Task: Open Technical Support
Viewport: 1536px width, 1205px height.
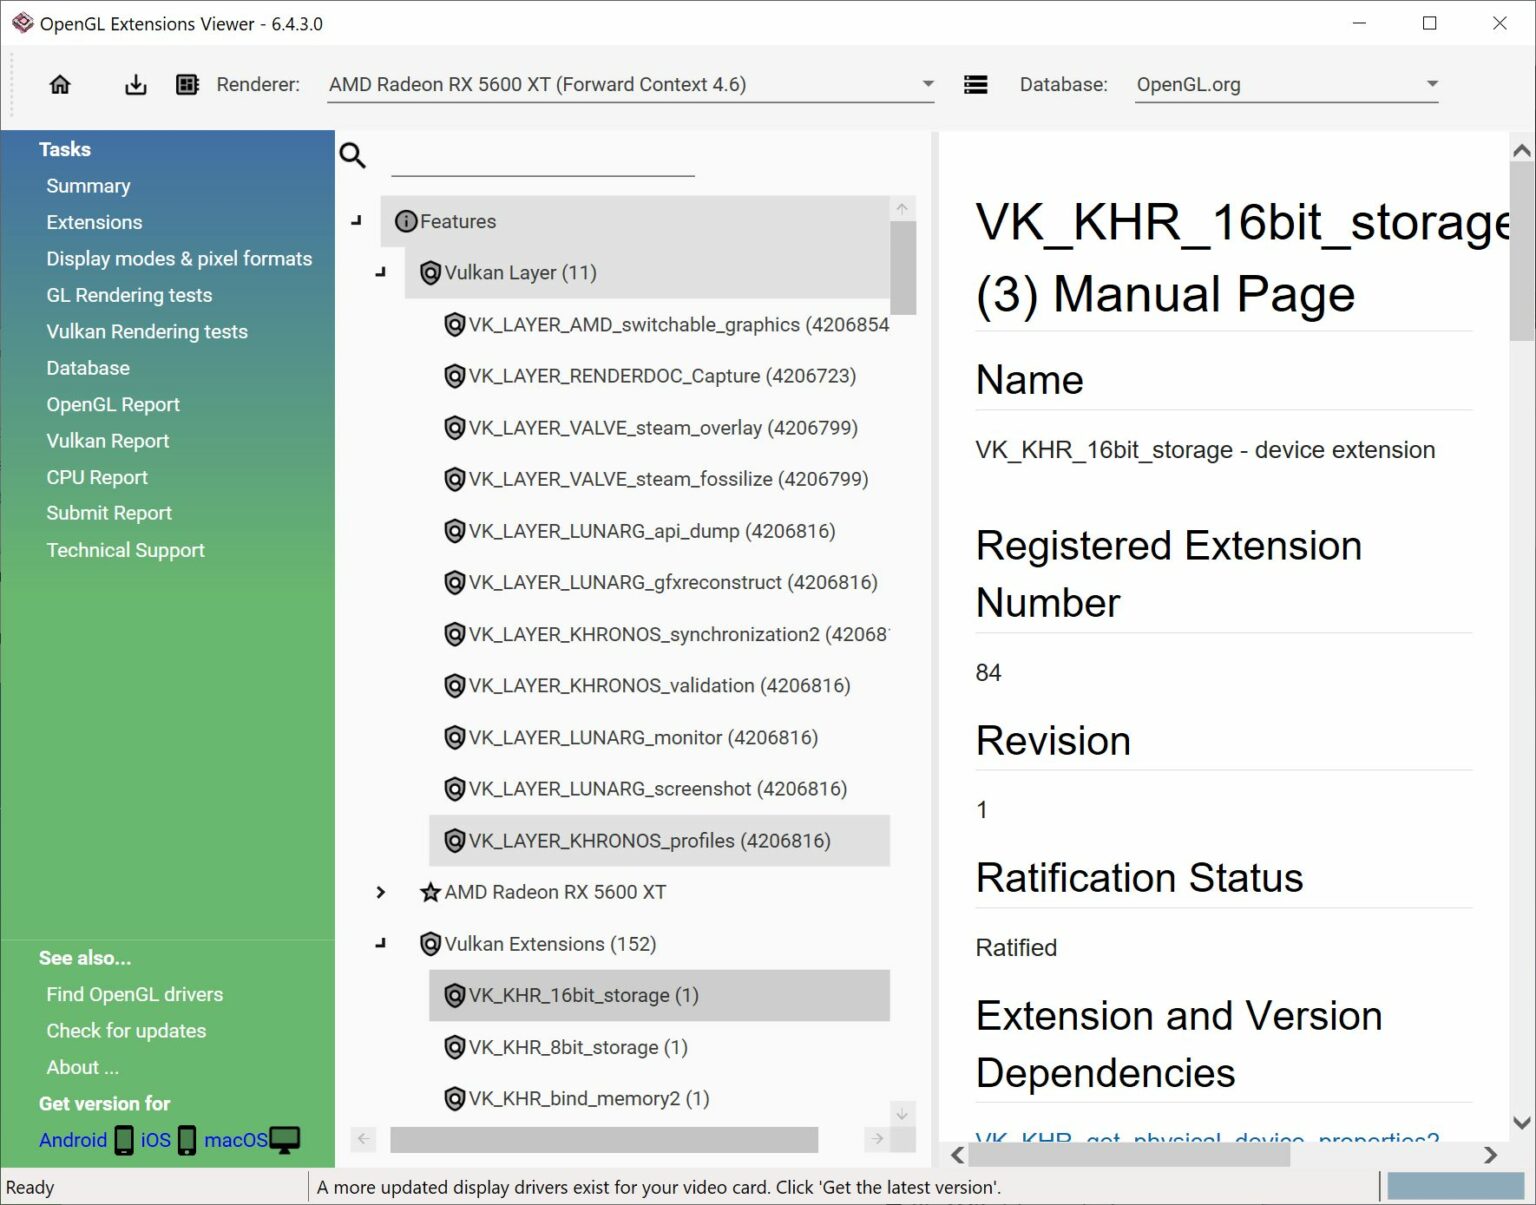Action: tap(125, 550)
